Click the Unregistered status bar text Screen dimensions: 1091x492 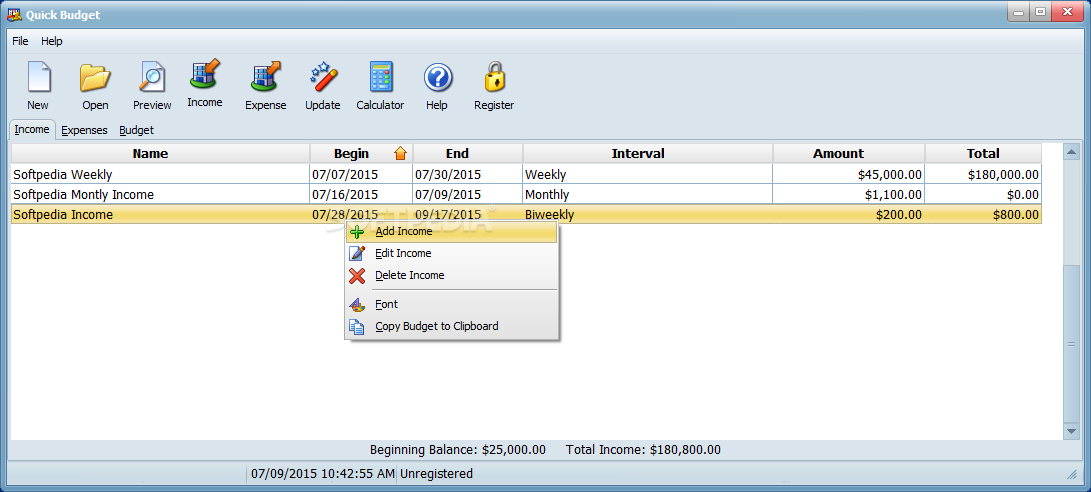tap(436, 474)
